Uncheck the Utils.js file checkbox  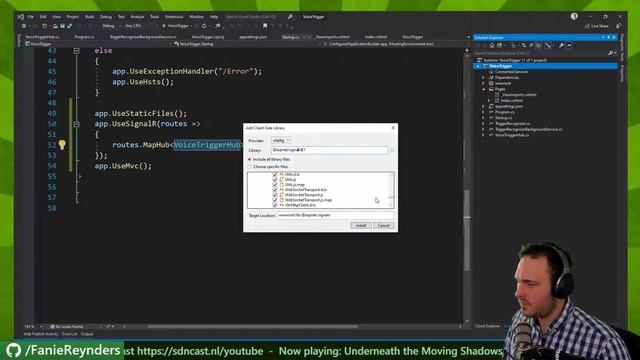point(275,180)
